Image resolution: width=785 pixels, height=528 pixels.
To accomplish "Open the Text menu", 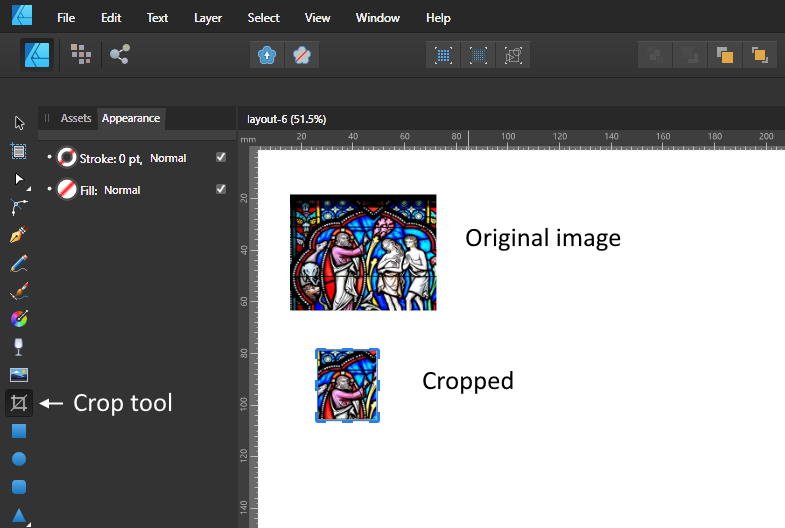I will (x=157, y=18).
